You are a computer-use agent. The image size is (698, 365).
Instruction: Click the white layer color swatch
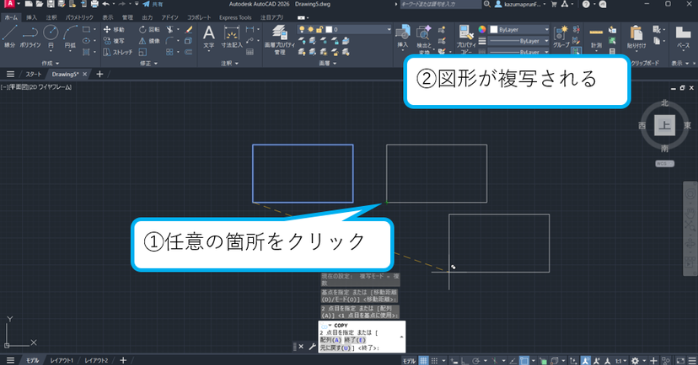pyautogui.click(x=329, y=29)
